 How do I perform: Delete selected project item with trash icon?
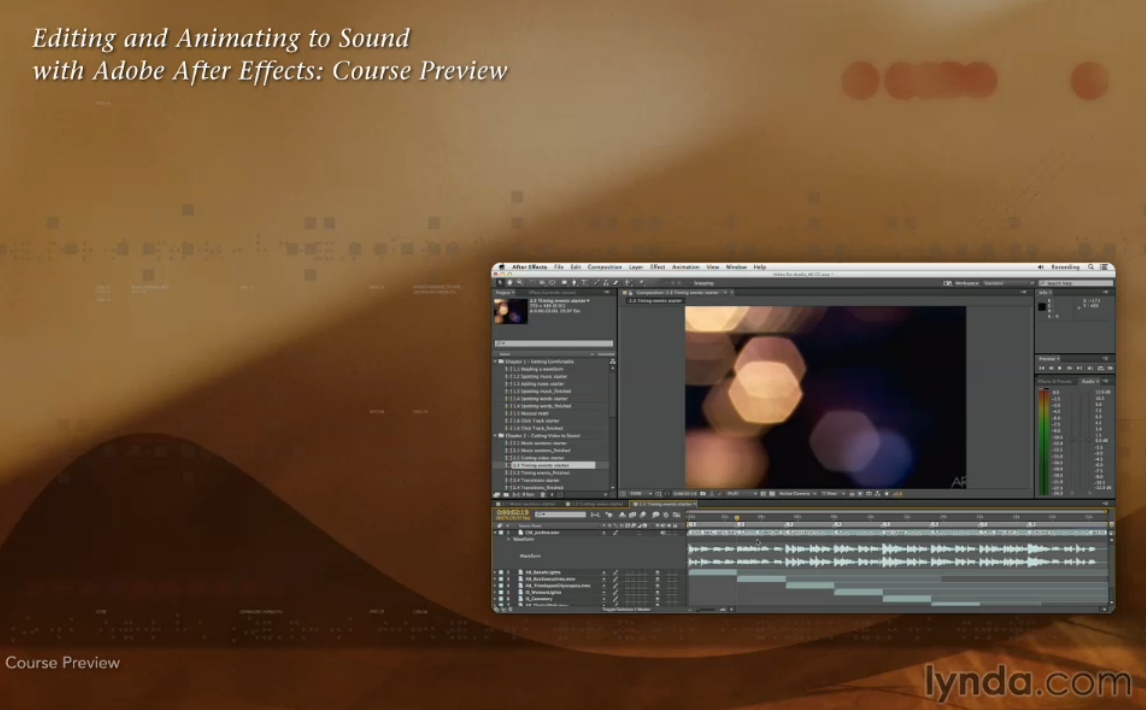[542, 494]
